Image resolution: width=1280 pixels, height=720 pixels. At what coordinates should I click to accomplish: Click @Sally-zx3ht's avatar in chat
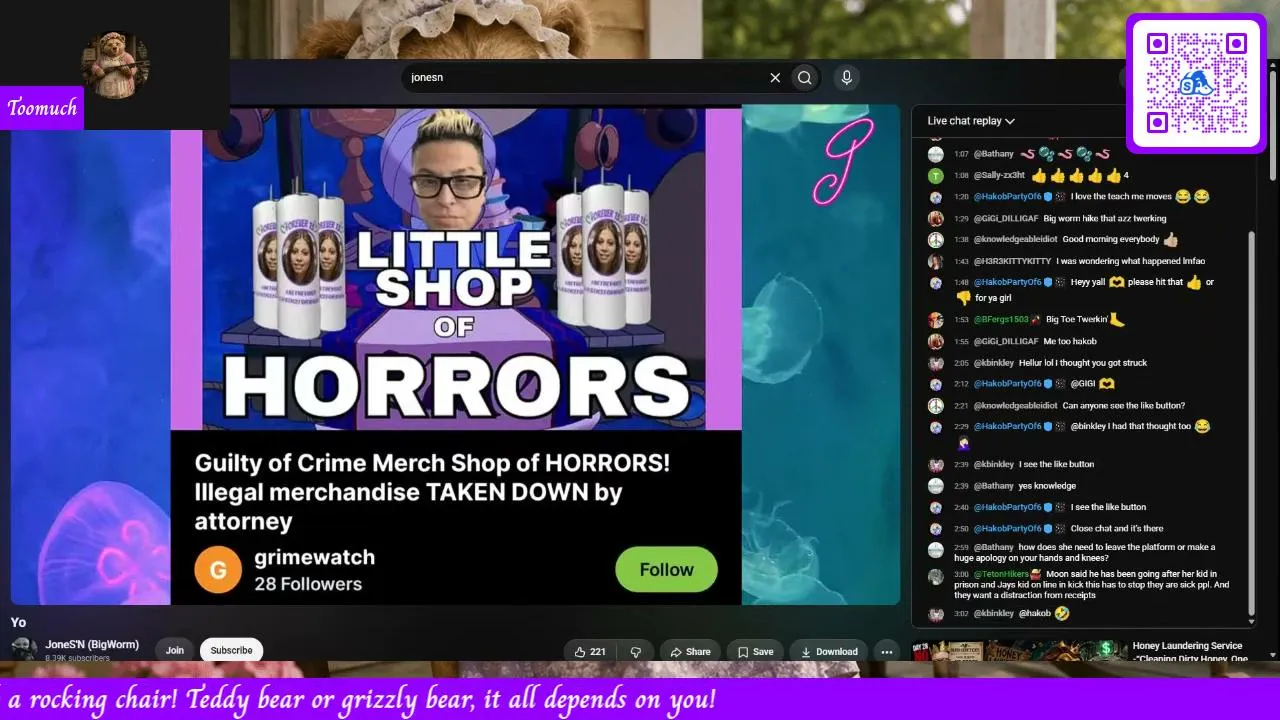pos(935,176)
